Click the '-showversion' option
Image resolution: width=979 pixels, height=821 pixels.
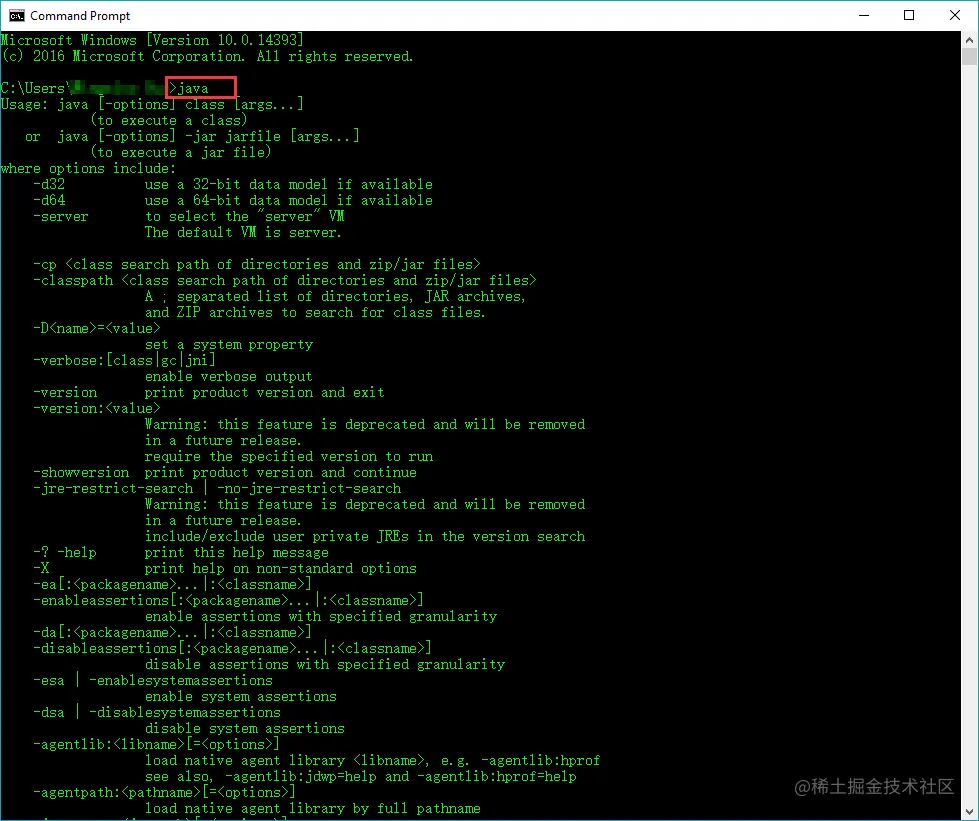(81, 473)
